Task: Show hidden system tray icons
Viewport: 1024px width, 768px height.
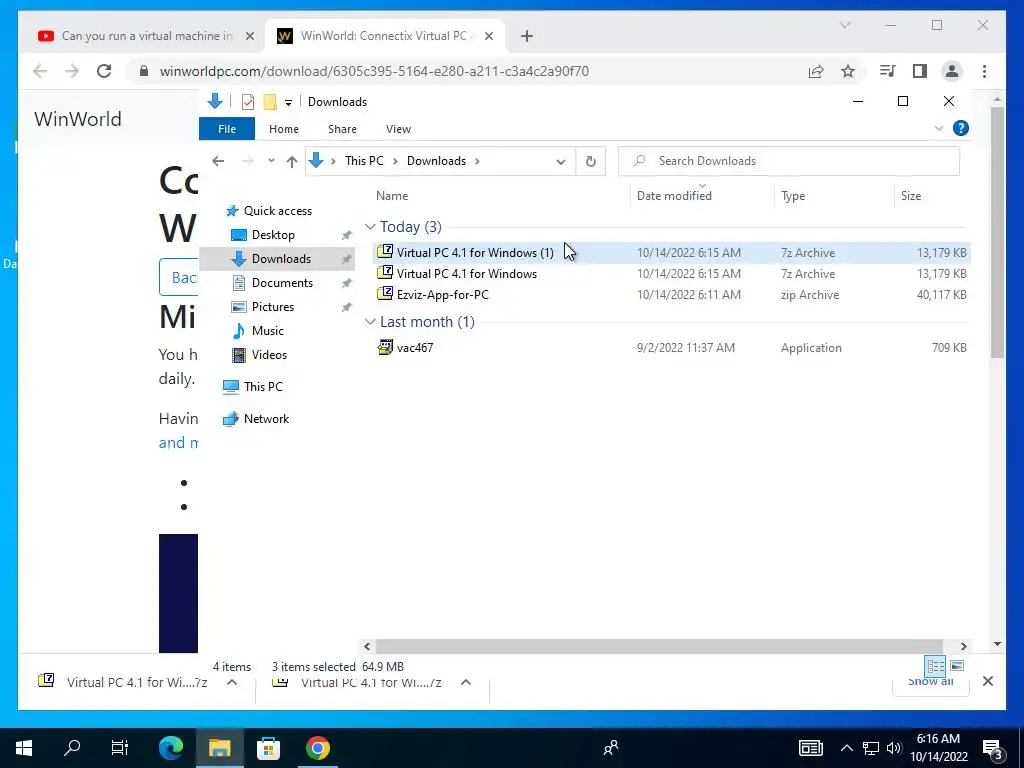Action: pos(846,748)
